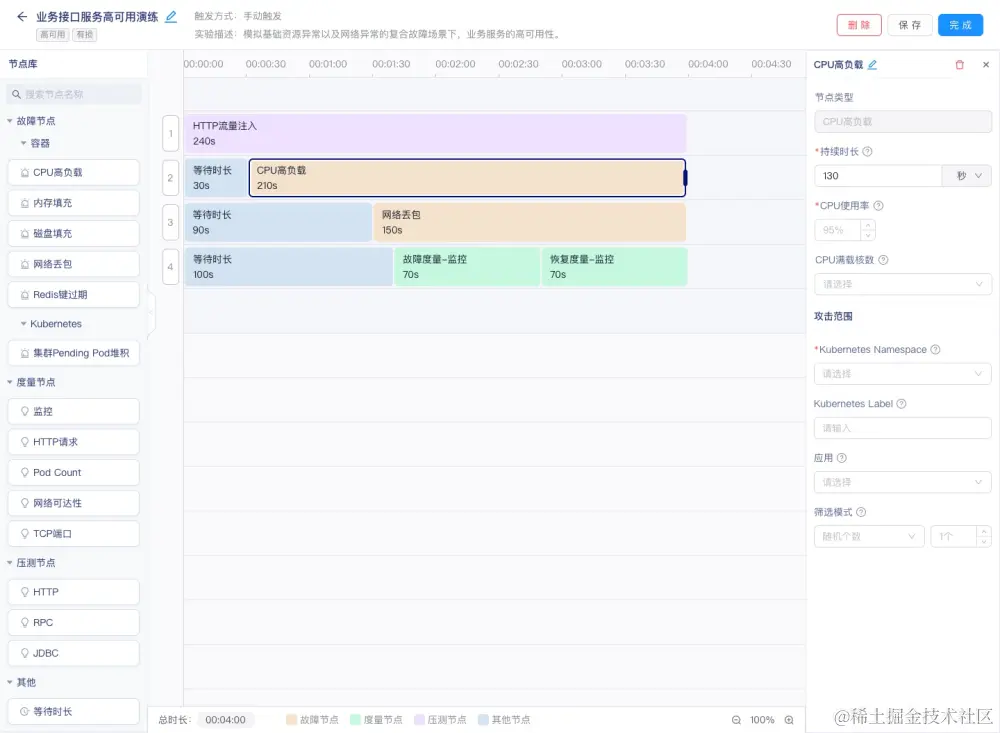The image size is (1000, 733).
Task: Click the red 删除 button
Action: click(x=858, y=25)
